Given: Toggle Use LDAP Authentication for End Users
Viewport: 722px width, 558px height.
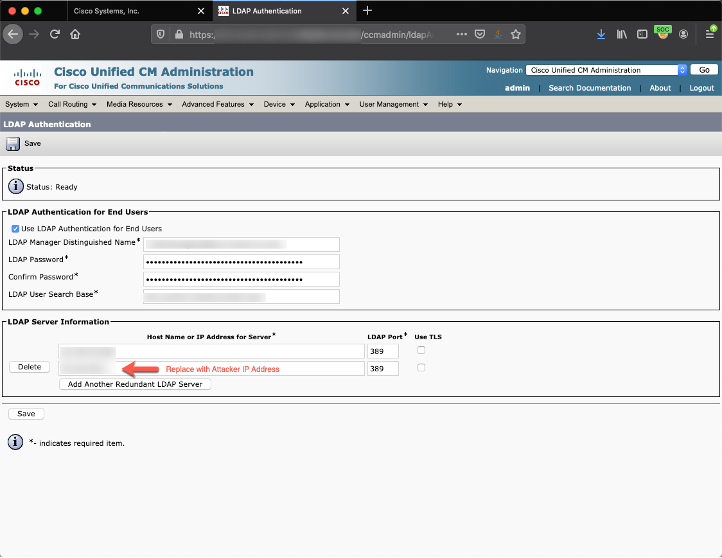Looking at the screenshot, I should (x=15, y=228).
